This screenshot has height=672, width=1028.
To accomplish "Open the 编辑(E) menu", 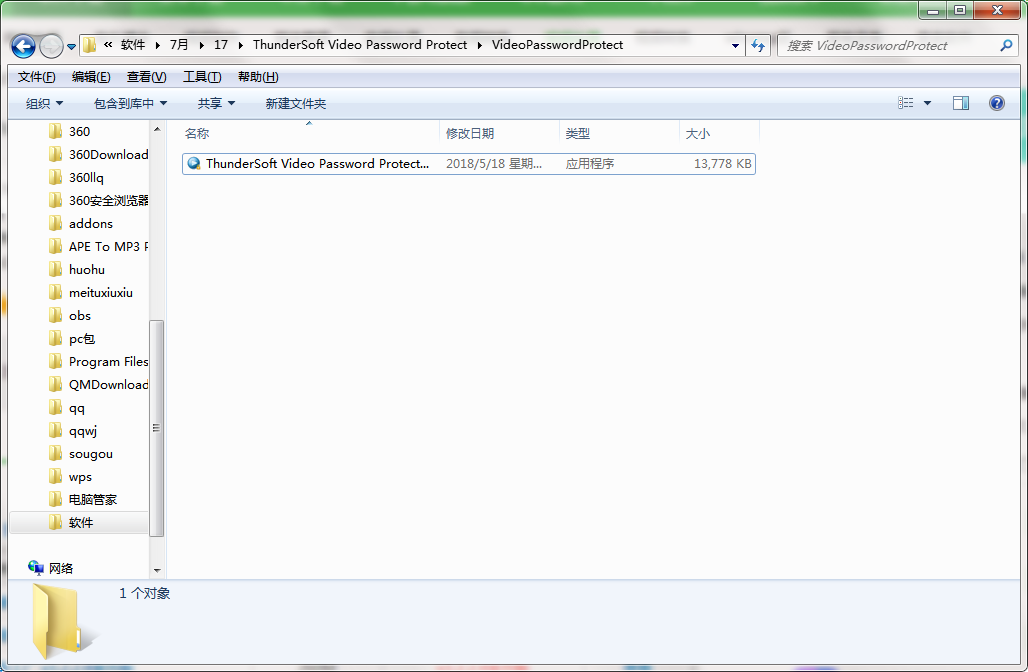I will click(x=91, y=77).
